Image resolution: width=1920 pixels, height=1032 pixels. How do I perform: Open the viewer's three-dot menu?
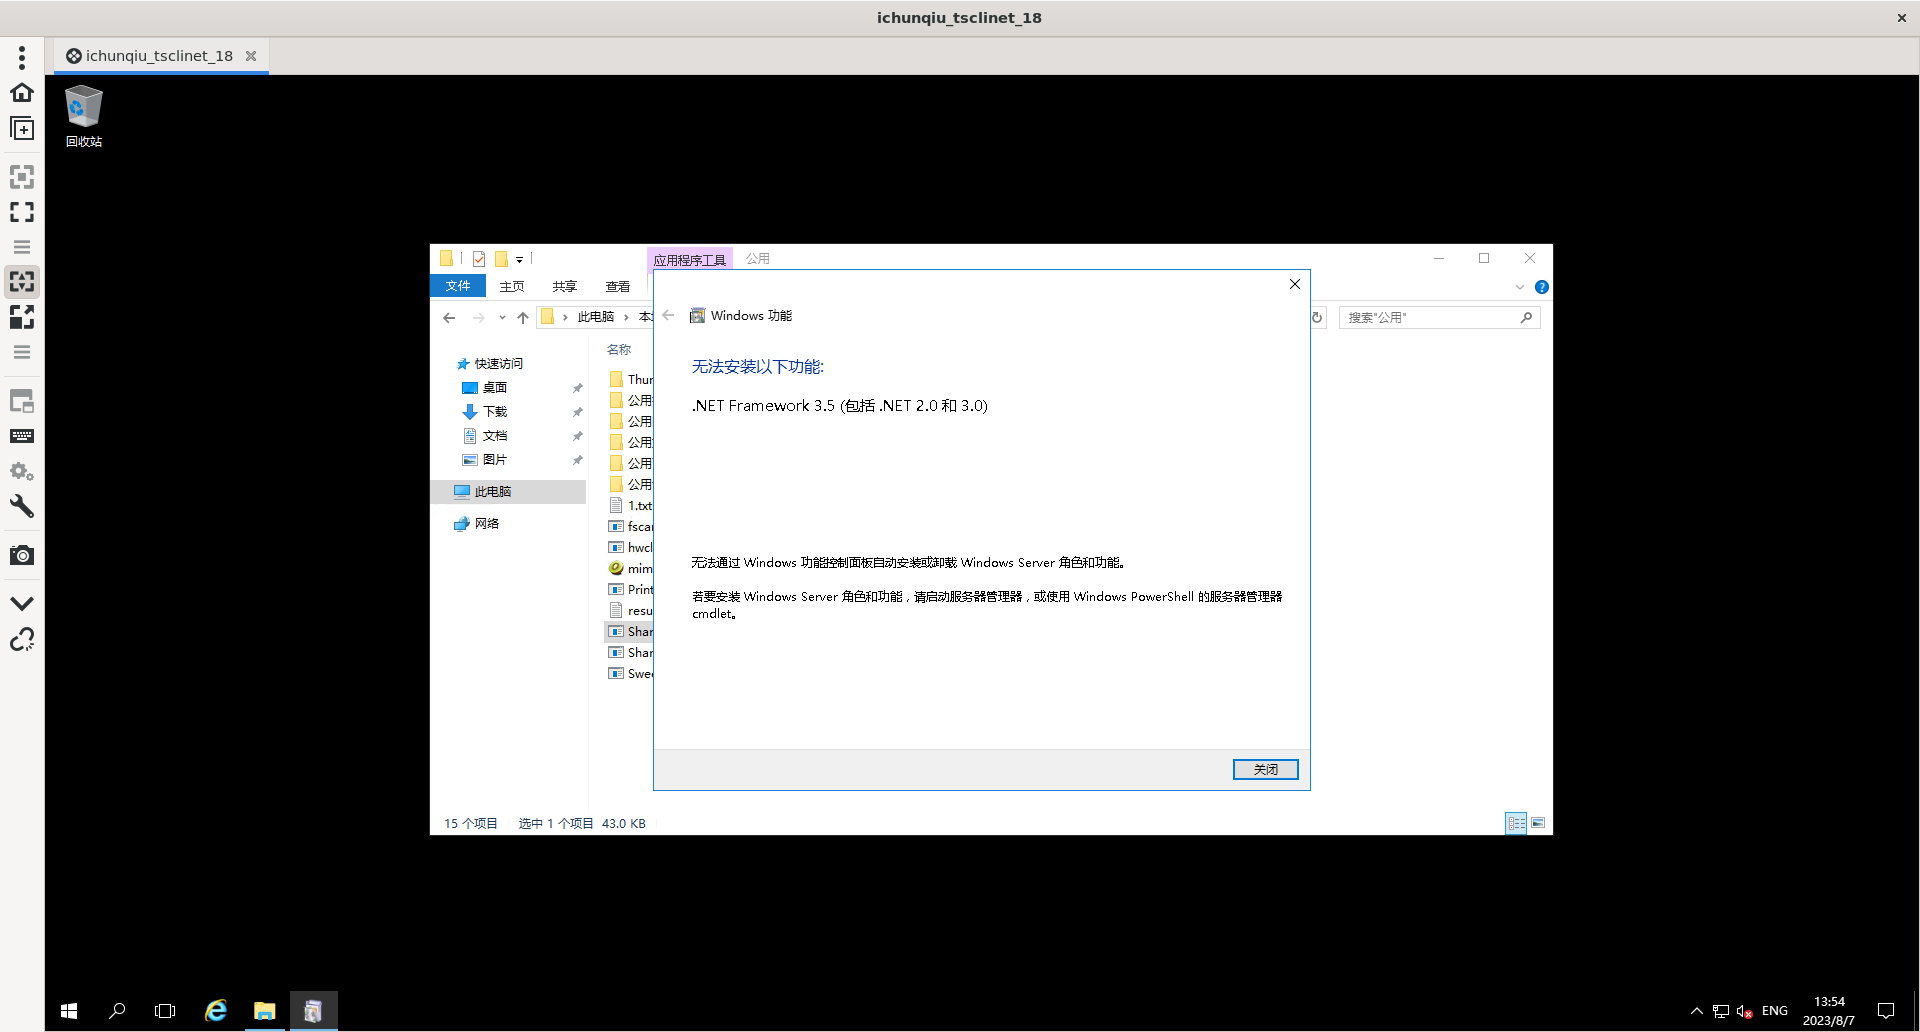pyautogui.click(x=22, y=57)
